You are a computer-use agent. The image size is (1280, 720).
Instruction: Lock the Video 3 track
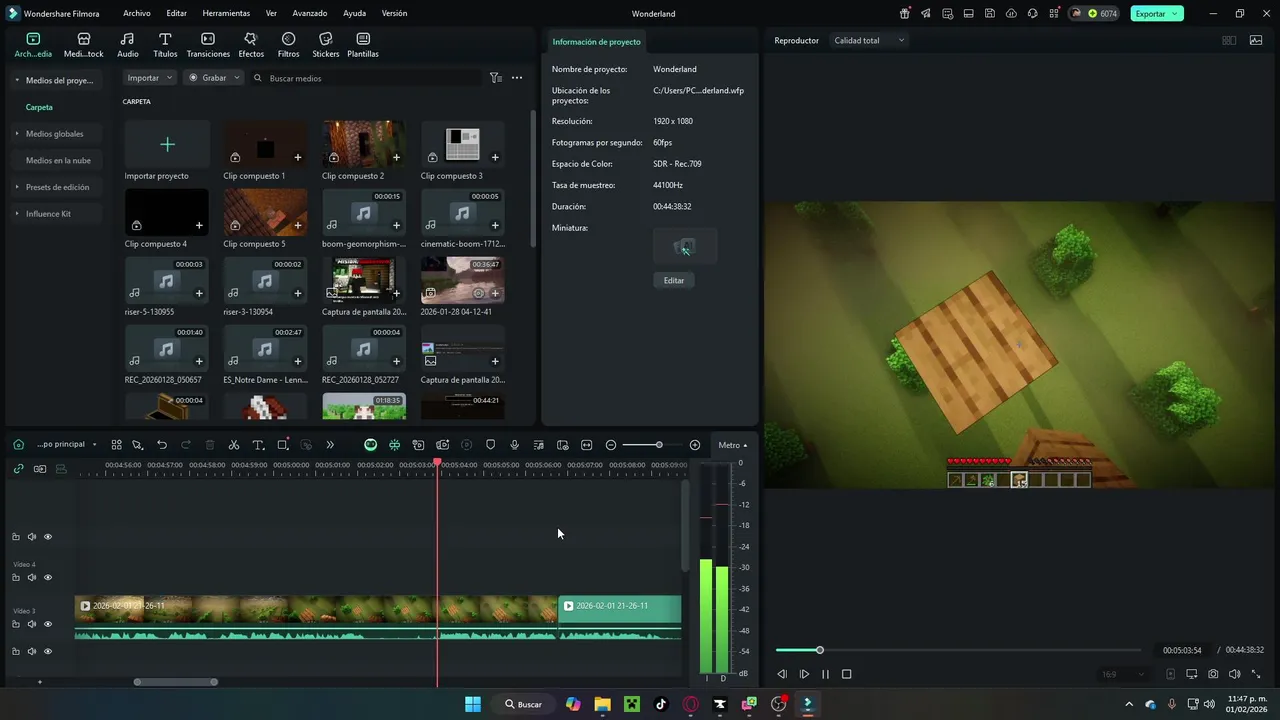[15, 624]
